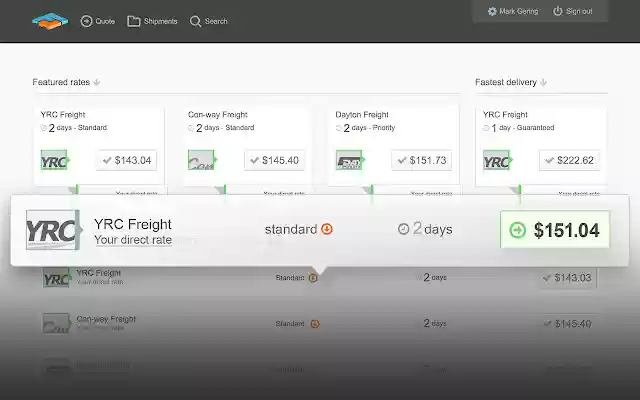
Task: Select the $151.73 Dayton Freight featured rate
Action: pyautogui.click(x=422, y=160)
